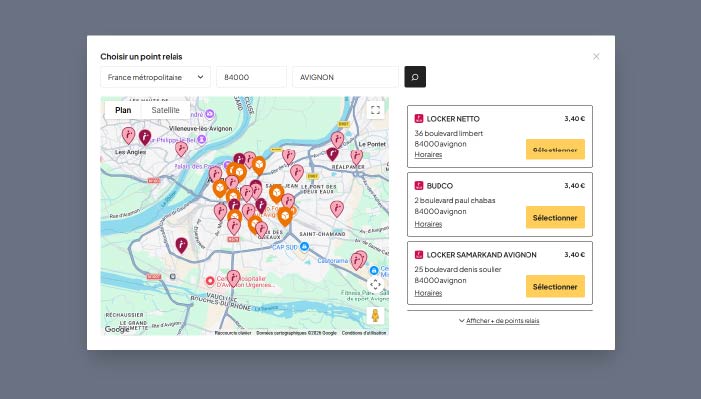This screenshot has height=399, width=701.
Task: Expand Afficher + de points relais
Action: pos(499,321)
